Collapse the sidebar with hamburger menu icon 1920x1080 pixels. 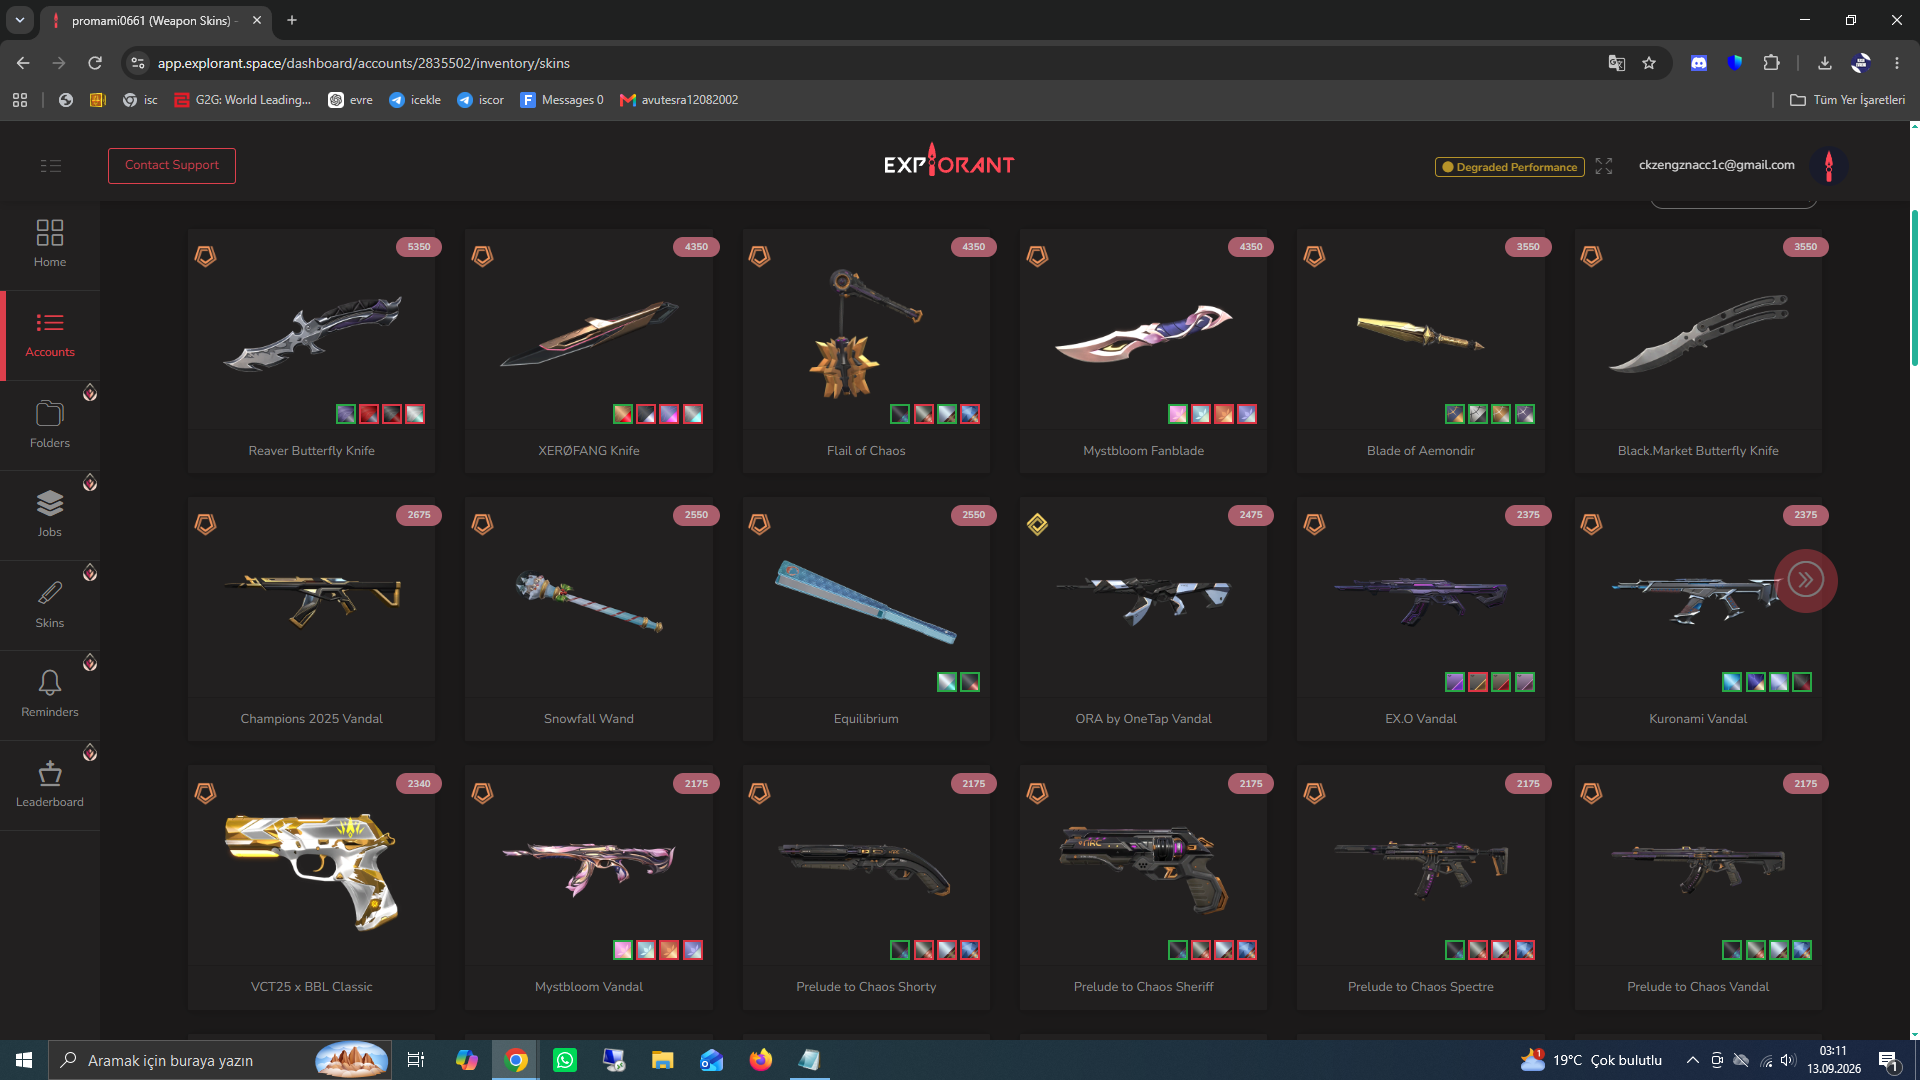point(51,166)
